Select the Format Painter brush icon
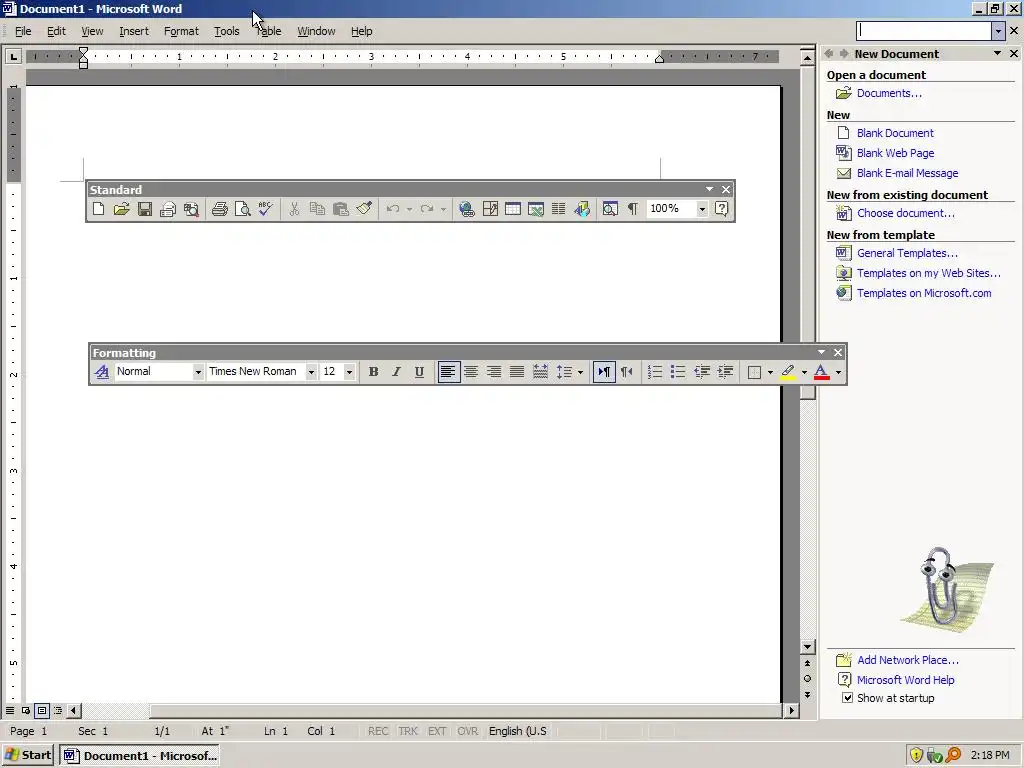 (364, 209)
